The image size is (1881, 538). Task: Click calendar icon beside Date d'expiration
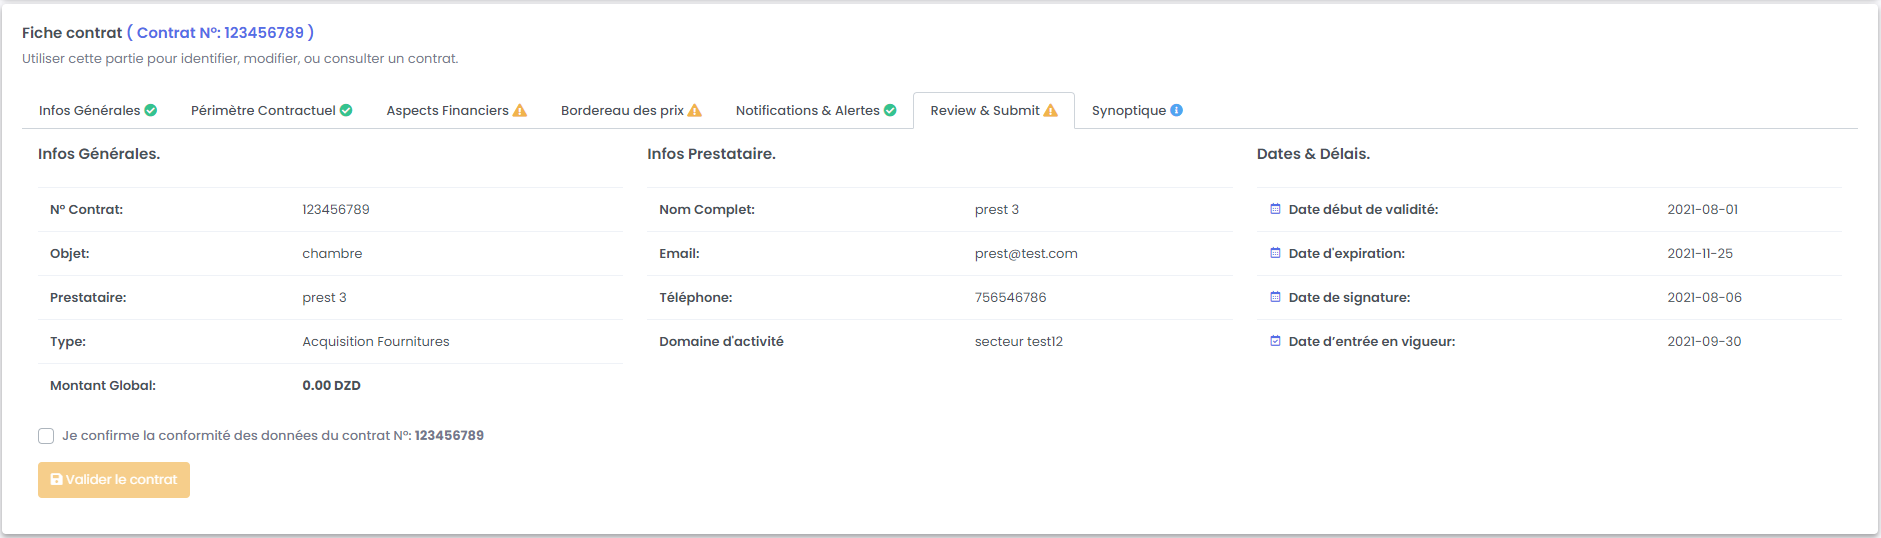click(x=1275, y=253)
